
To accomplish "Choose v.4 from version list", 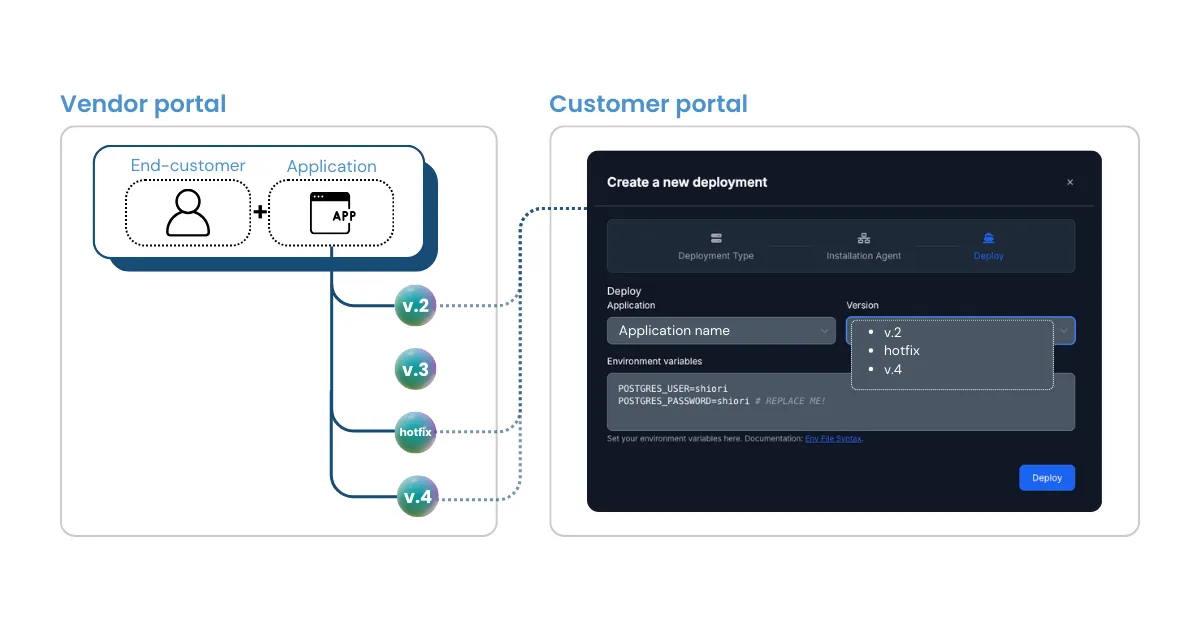I will tap(893, 370).
